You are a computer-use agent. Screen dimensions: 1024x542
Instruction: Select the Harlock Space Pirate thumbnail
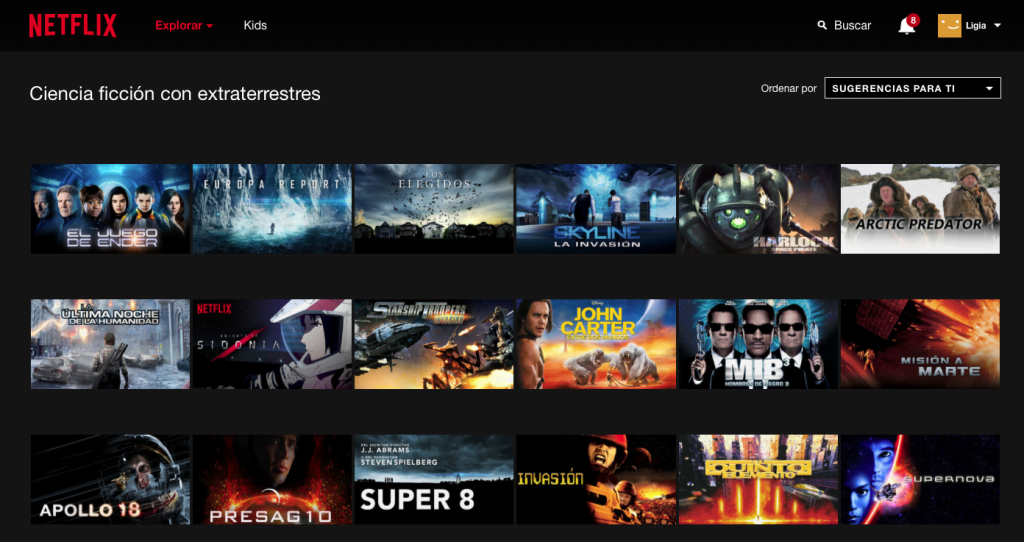pos(758,209)
